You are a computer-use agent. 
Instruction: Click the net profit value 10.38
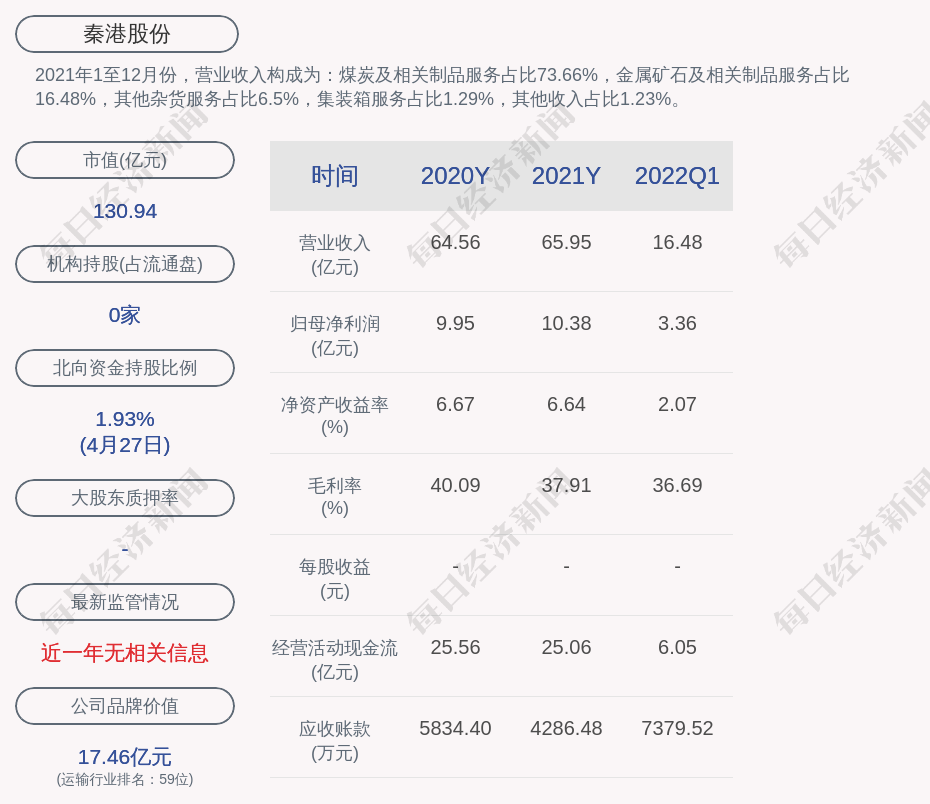[566, 324]
